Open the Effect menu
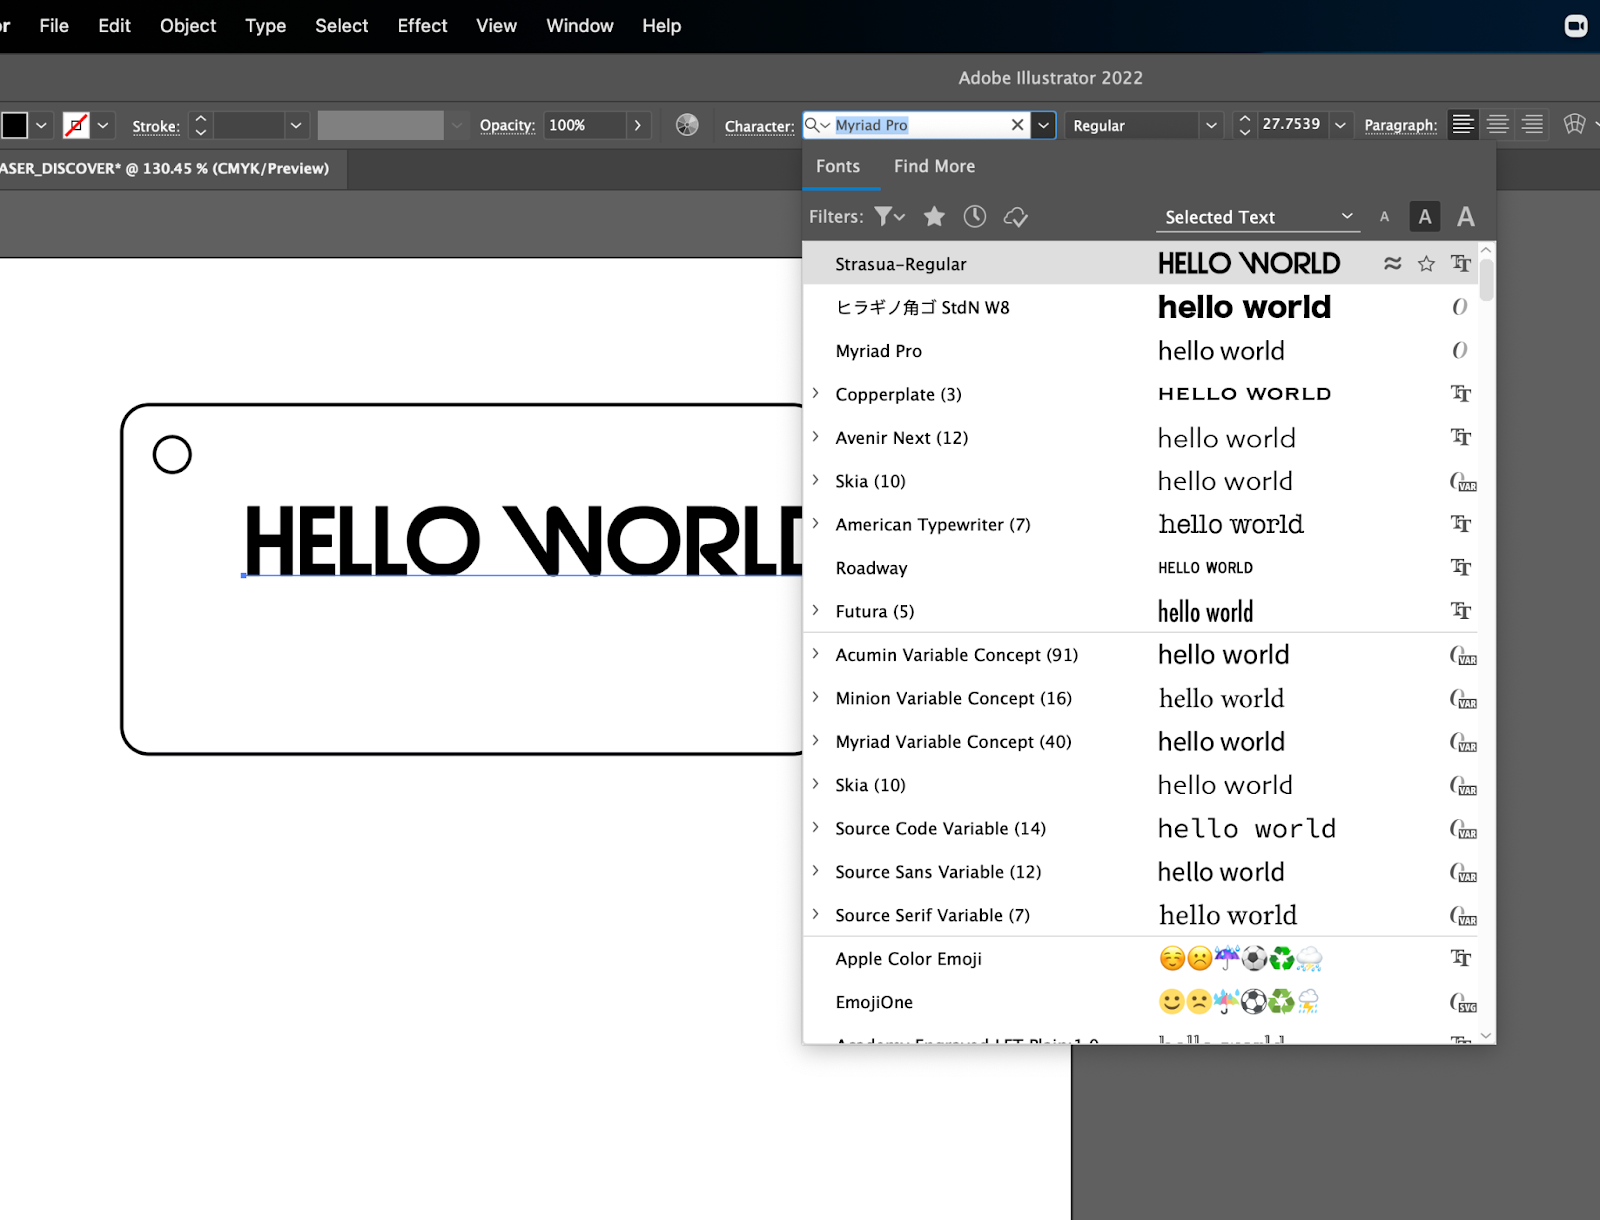Viewport: 1600px width, 1220px height. pyautogui.click(x=422, y=26)
